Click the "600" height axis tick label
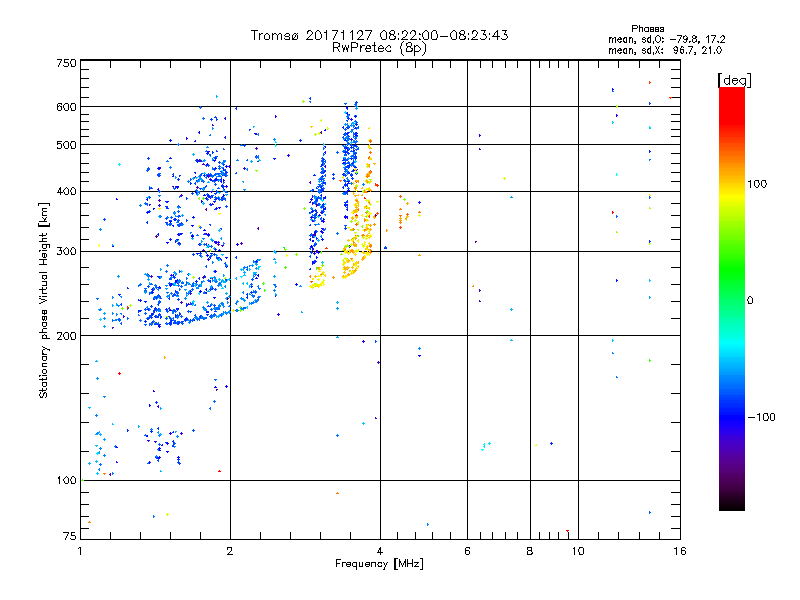Screen dimensions: 800x600 66,107
